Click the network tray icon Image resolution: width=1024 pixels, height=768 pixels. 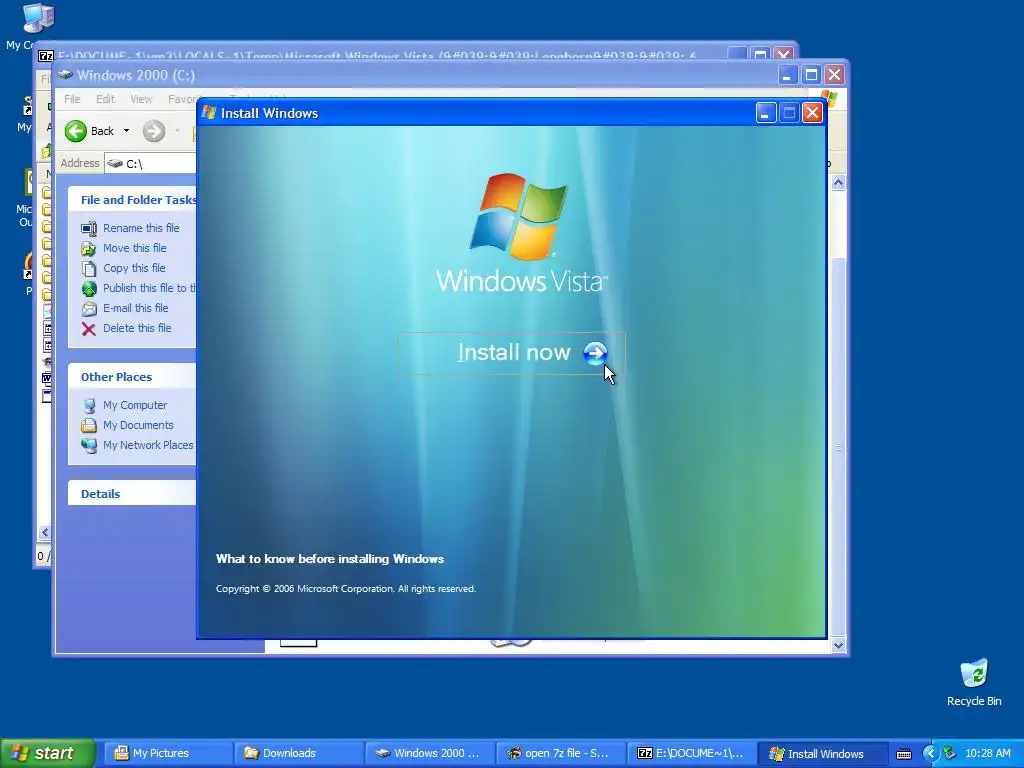tap(949, 754)
